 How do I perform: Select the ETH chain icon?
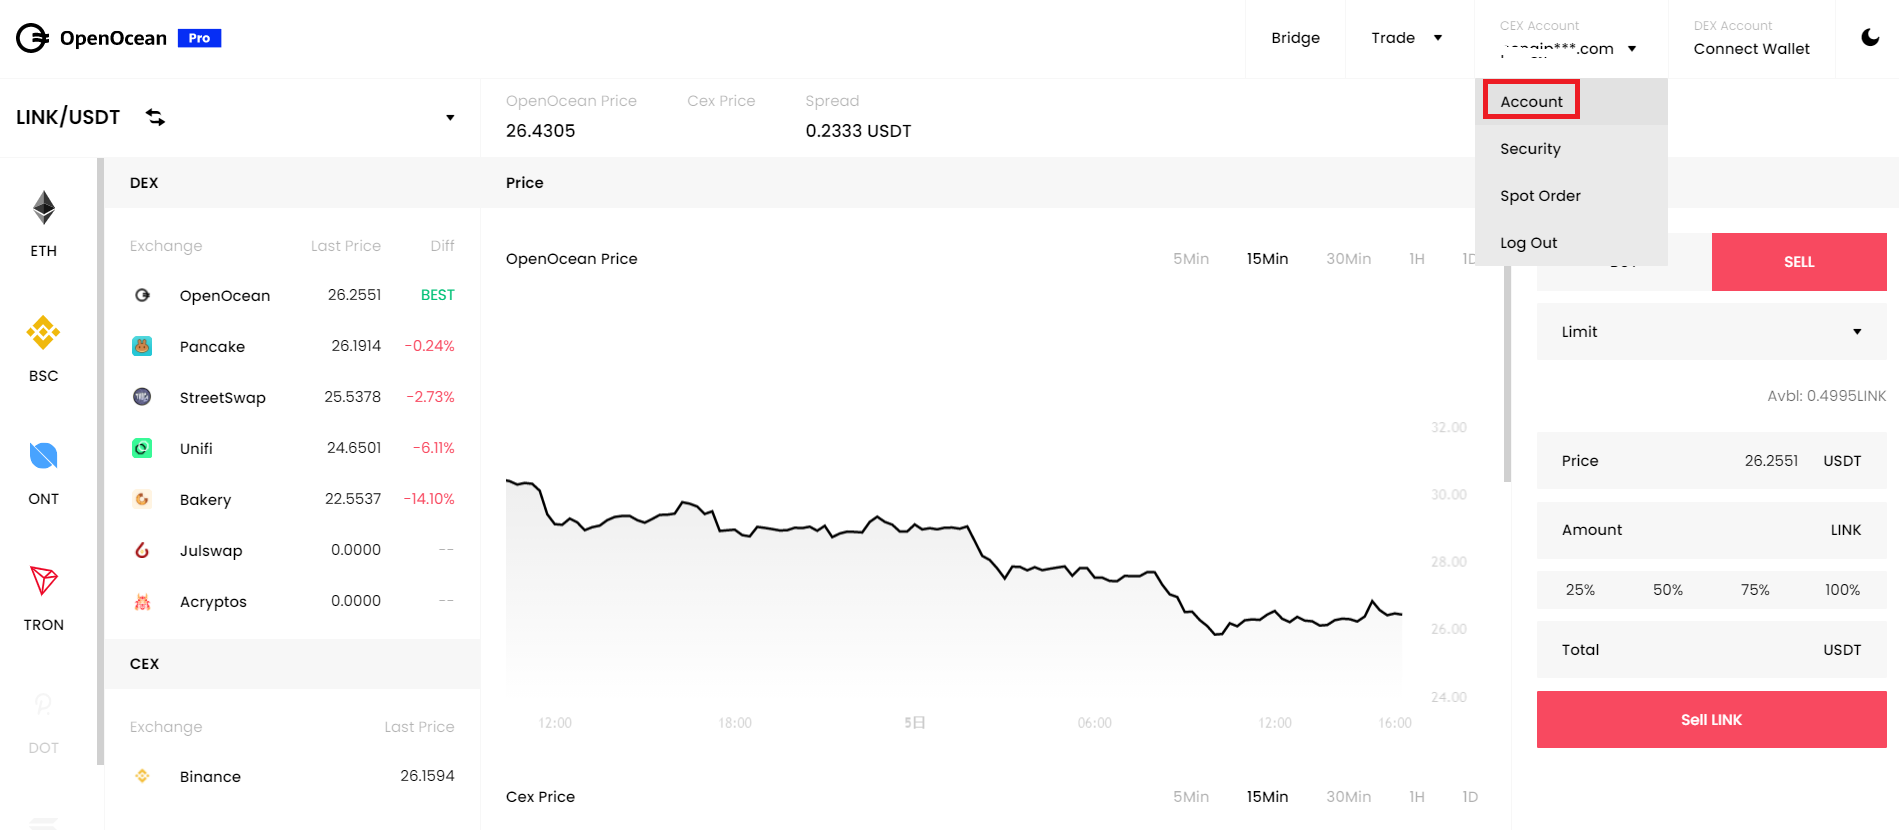tap(44, 208)
